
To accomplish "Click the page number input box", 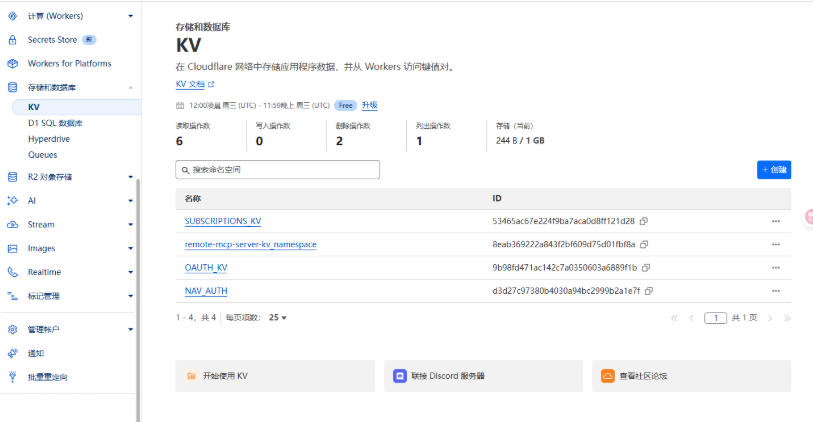I will (x=715, y=318).
